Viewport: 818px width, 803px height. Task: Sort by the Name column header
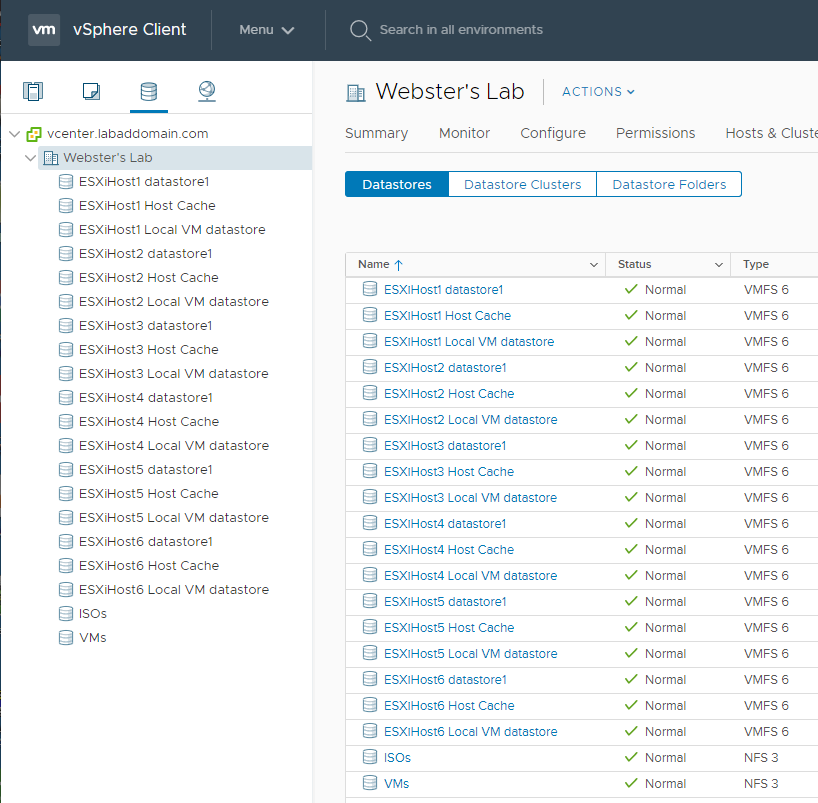point(374,265)
